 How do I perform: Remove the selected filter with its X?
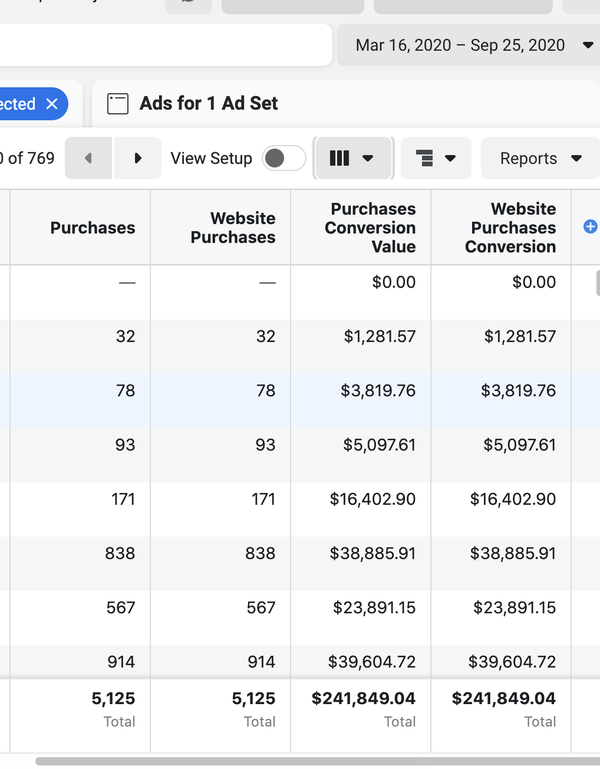coord(51,104)
